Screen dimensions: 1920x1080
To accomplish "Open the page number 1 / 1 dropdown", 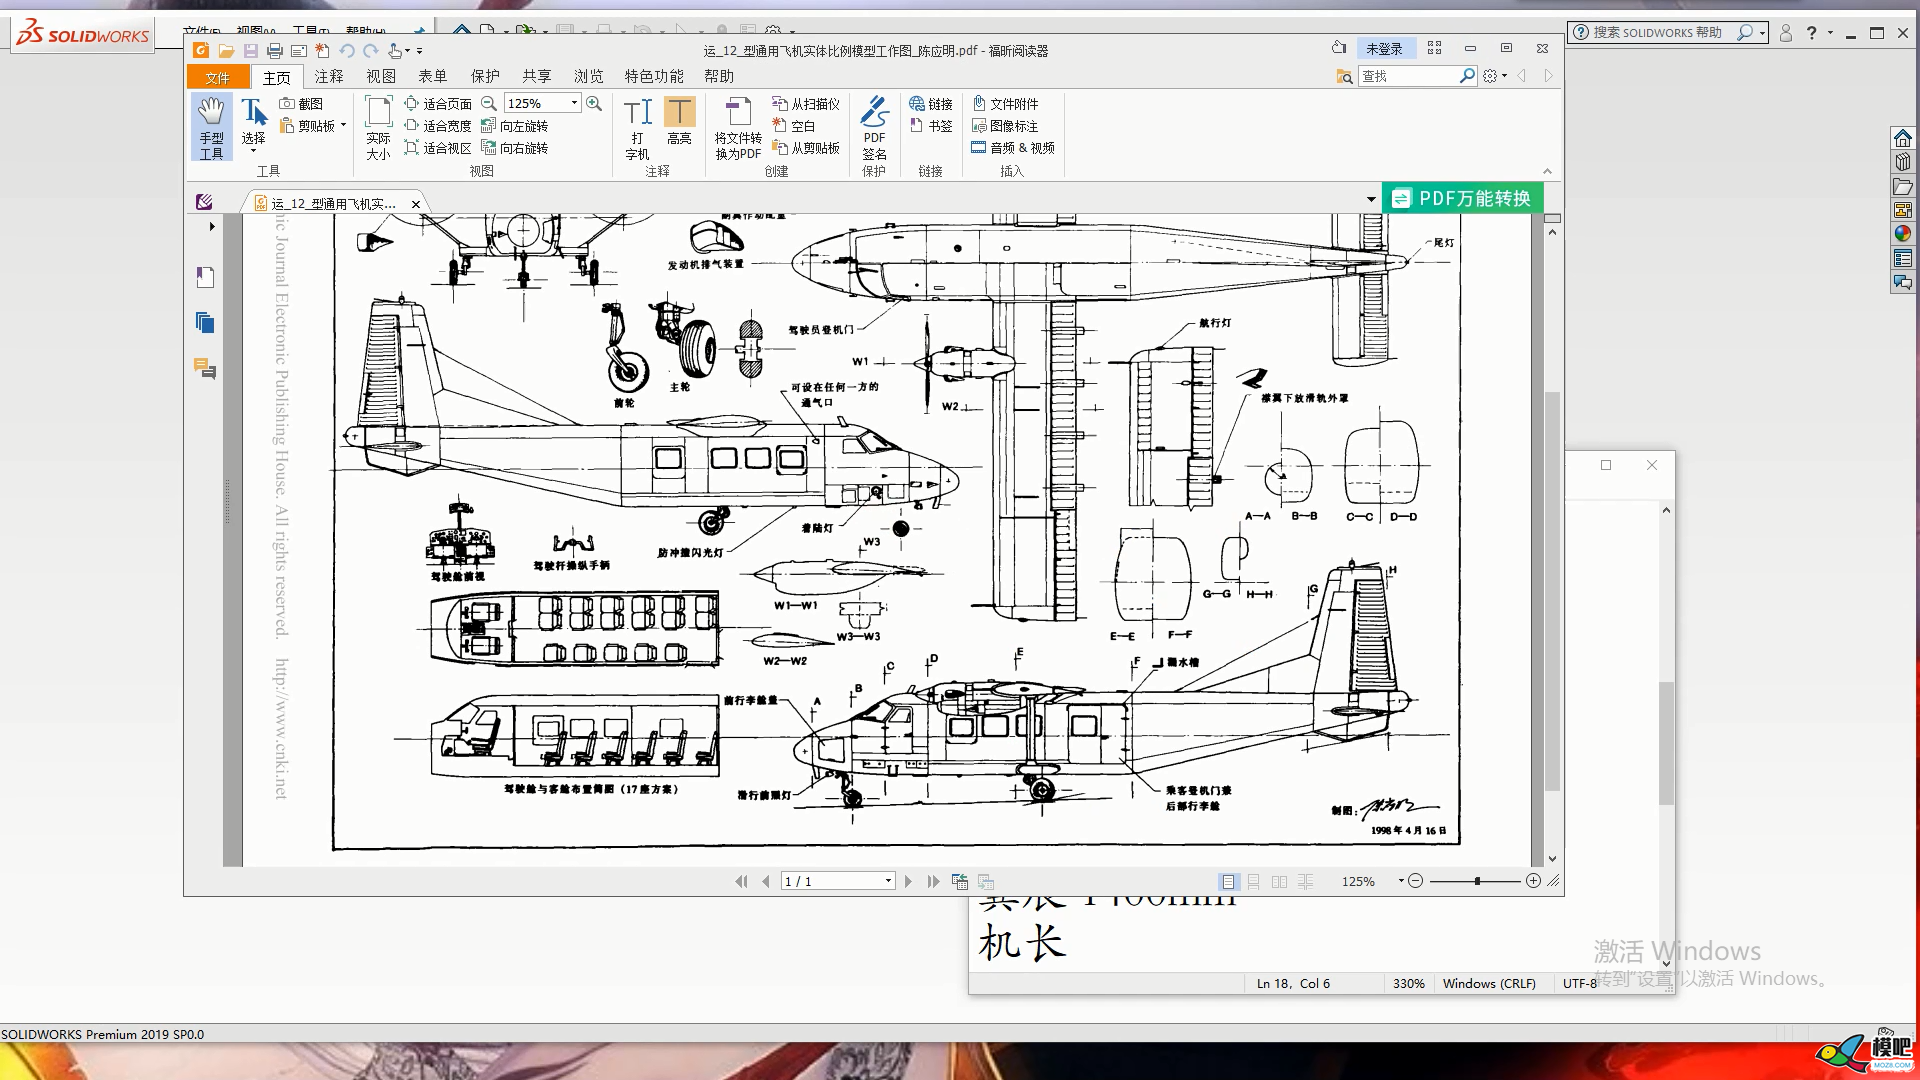I will tap(888, 881).
